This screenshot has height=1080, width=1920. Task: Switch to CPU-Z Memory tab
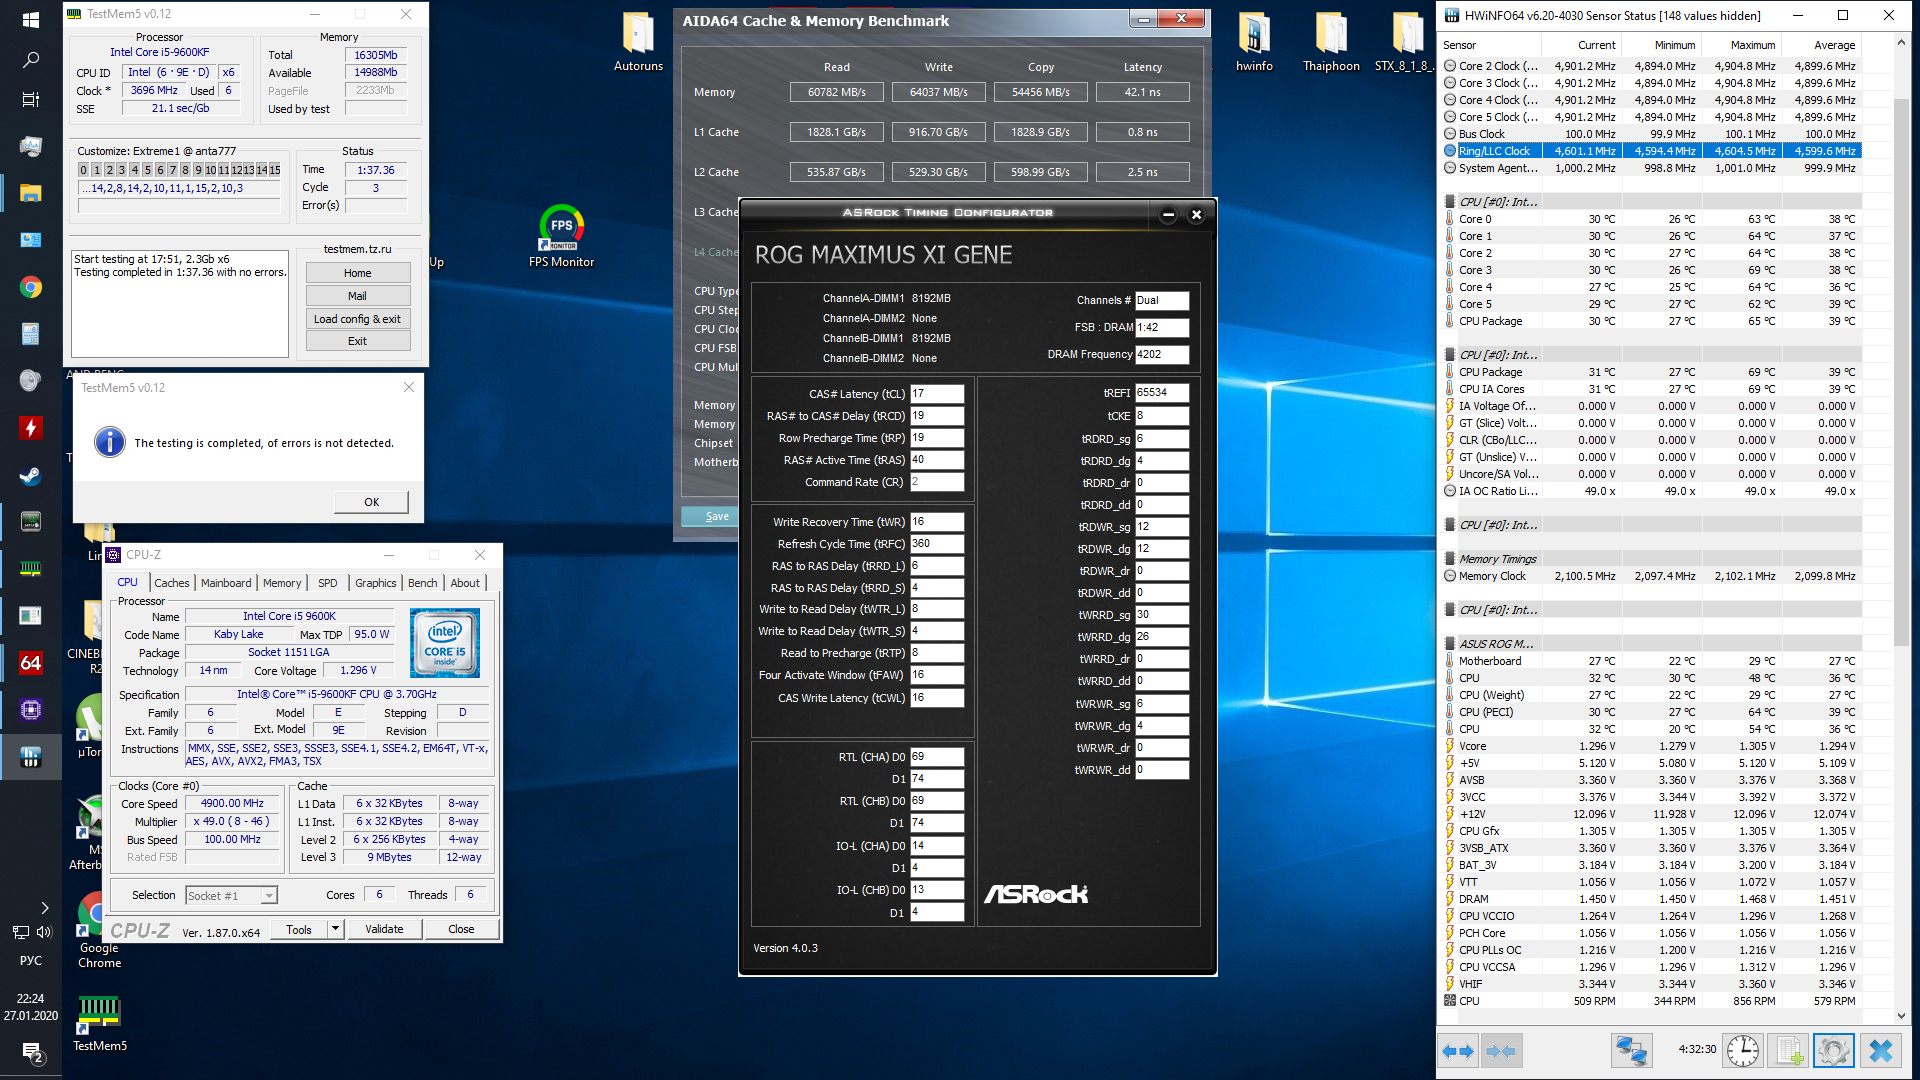coord(282,583)
